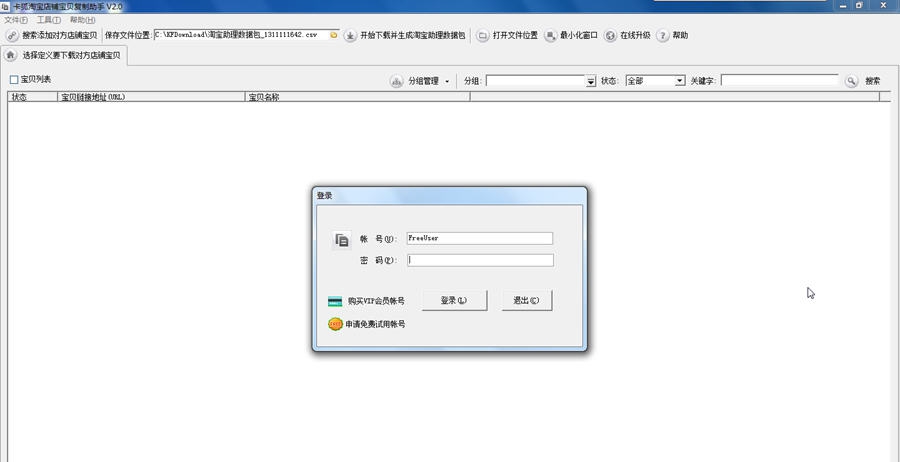Click the VIP card icon
900x462 pixels.
335,301
